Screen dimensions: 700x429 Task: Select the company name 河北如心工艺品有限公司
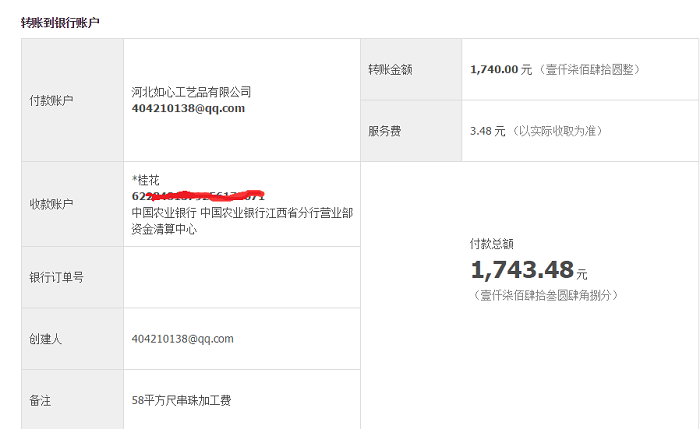pos(191,92)
